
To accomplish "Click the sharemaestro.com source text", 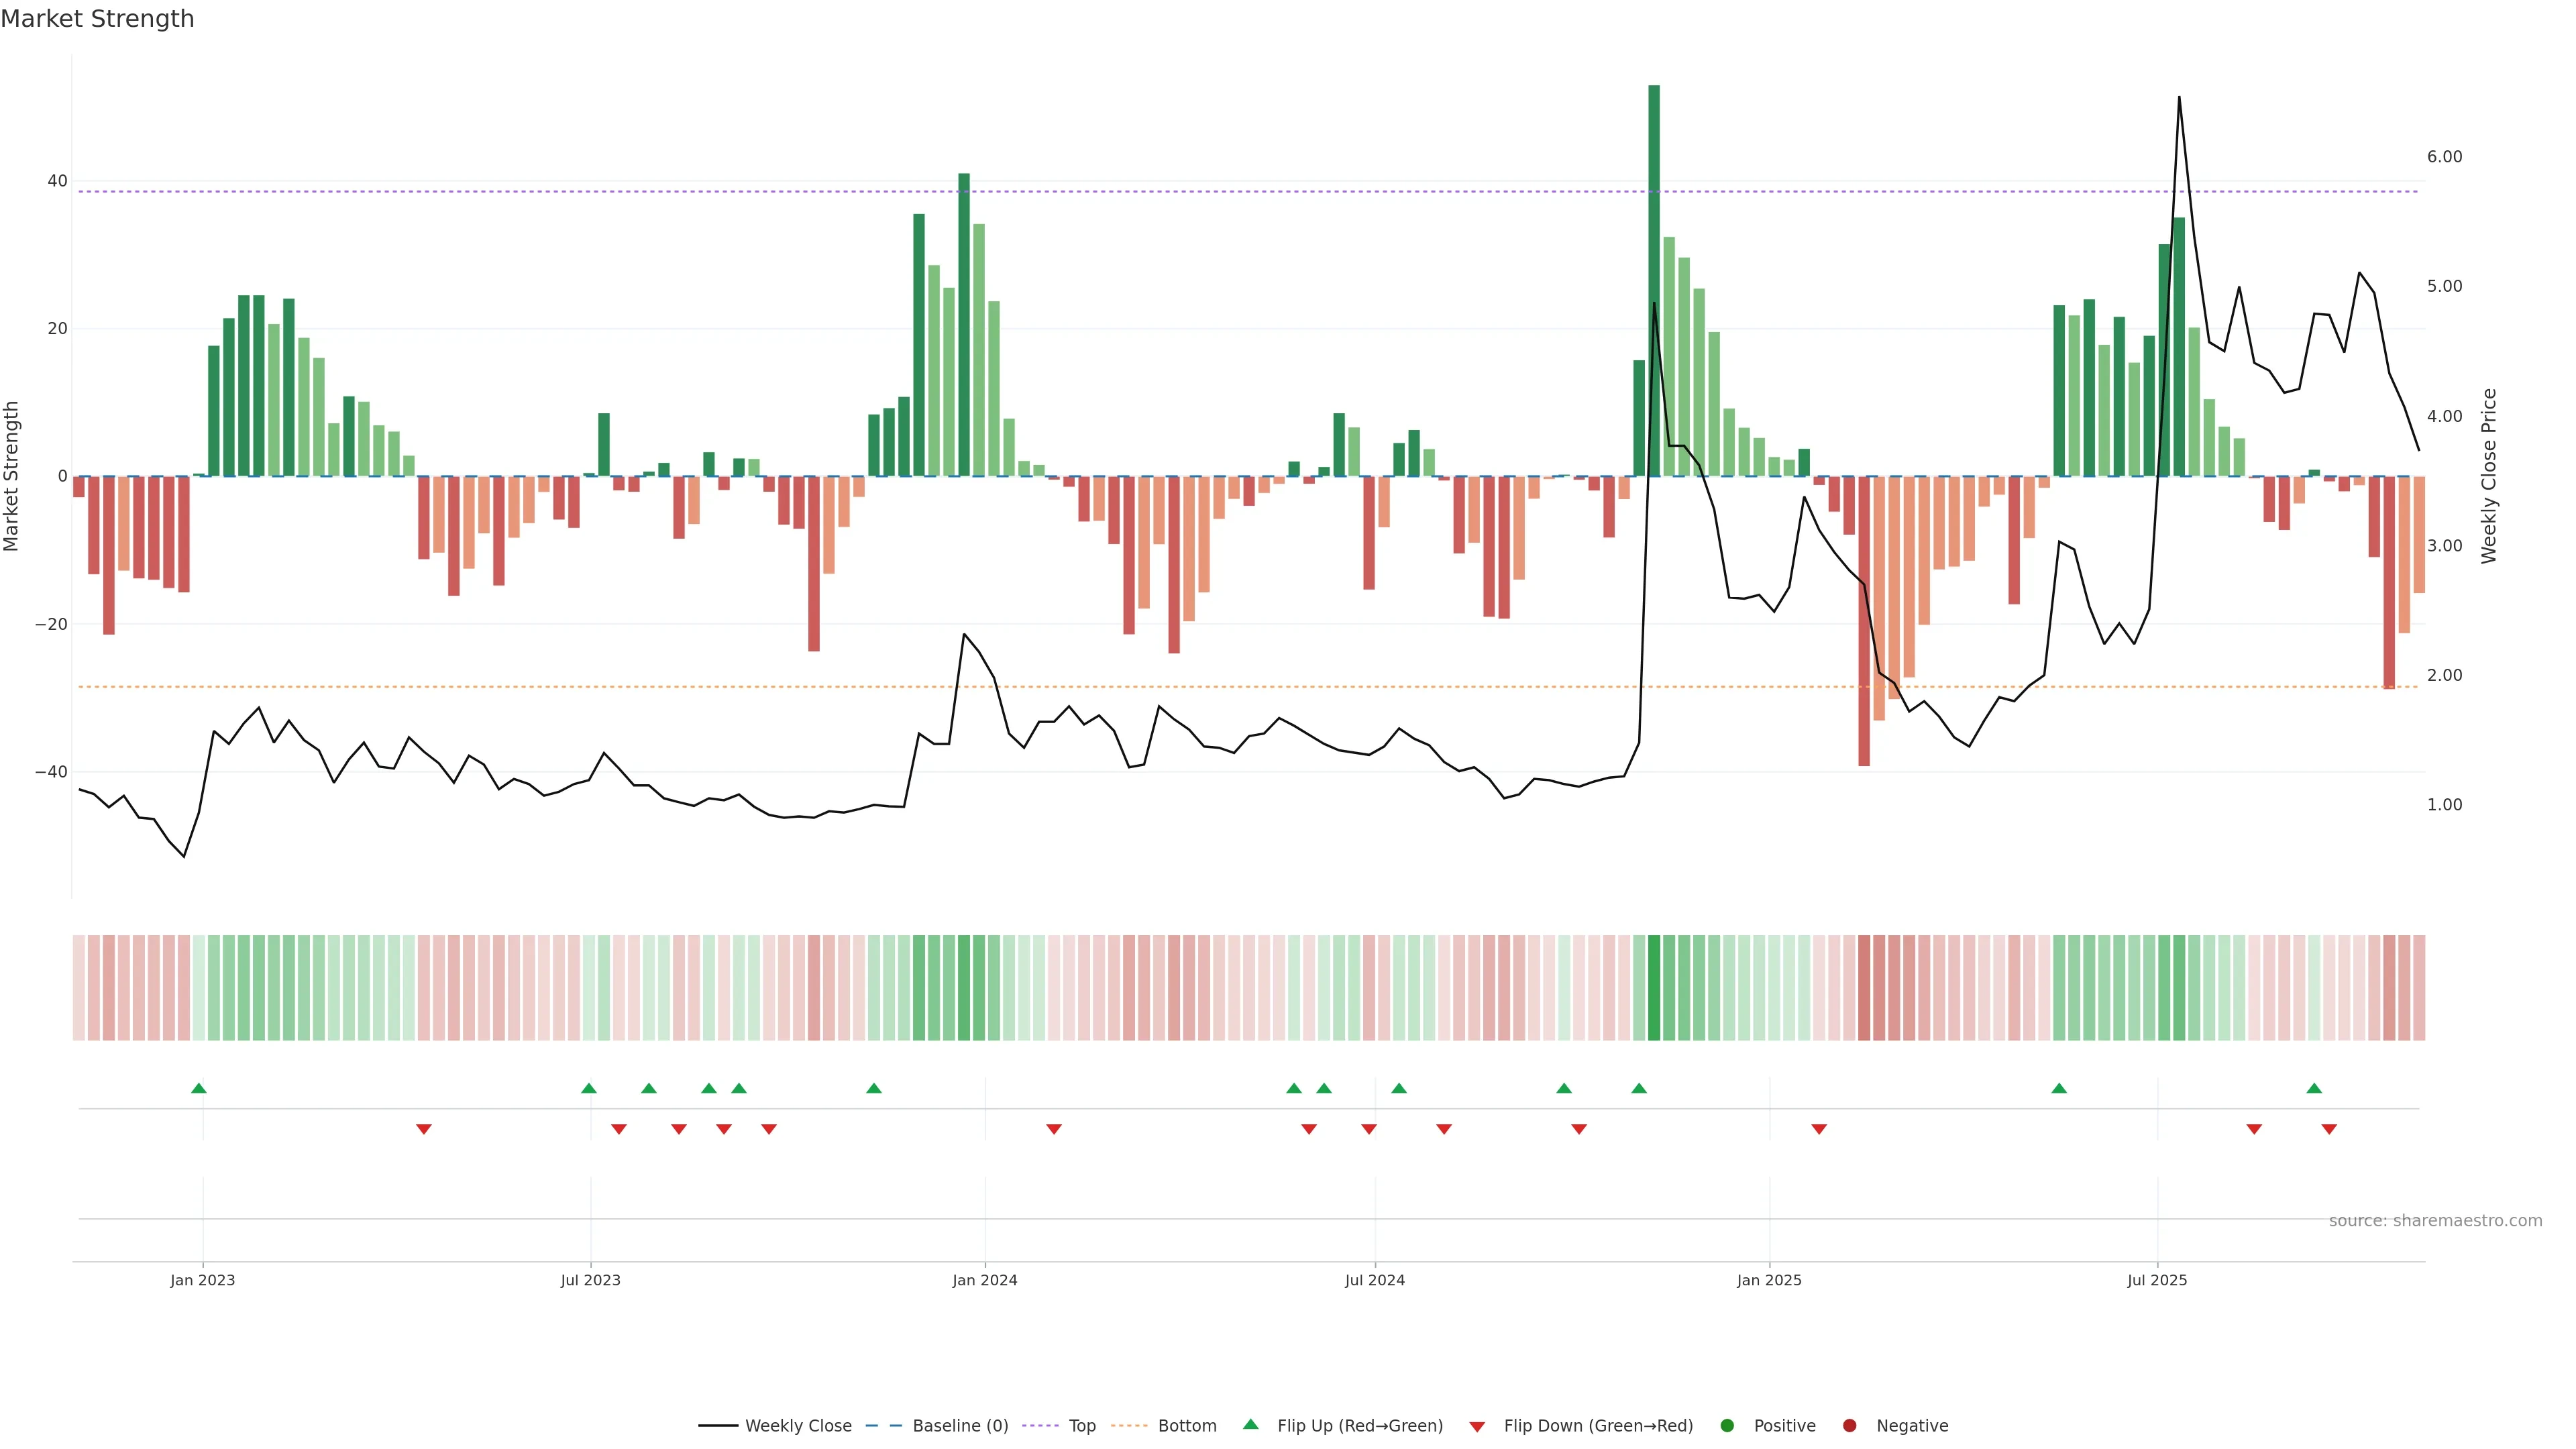I will click(x=2435, y=1220).
